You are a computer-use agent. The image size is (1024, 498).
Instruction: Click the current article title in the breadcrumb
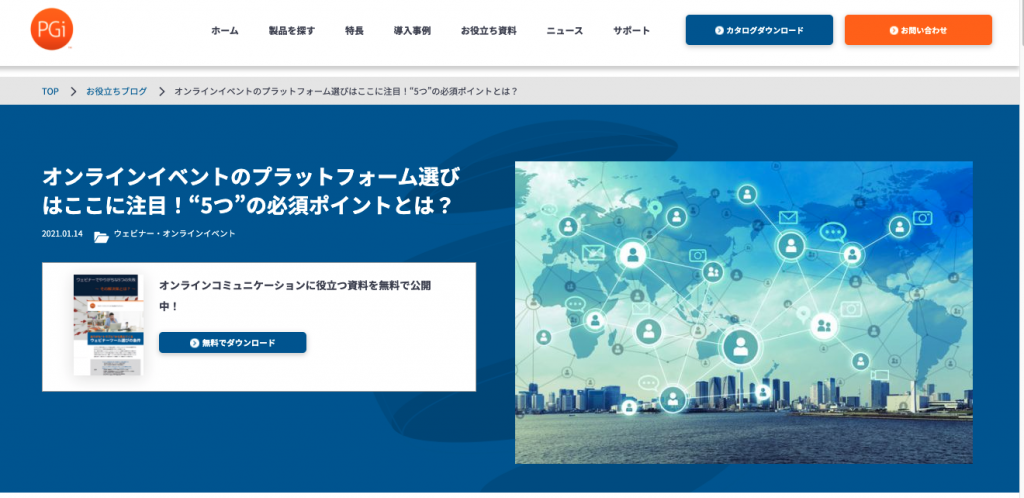tap(346, 91)
